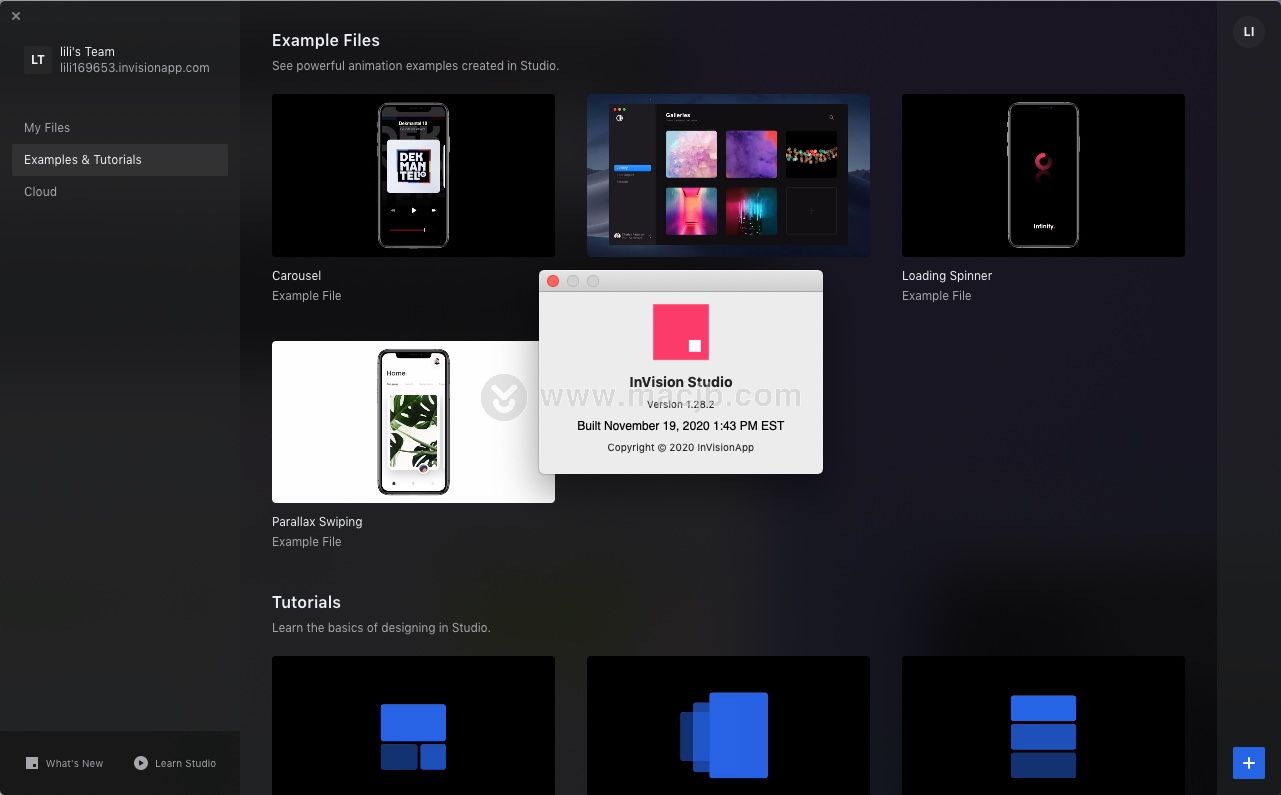Open the first tutorial with grid blocks thumbnail
The image size is (1281, 795).
pos(413,725)
